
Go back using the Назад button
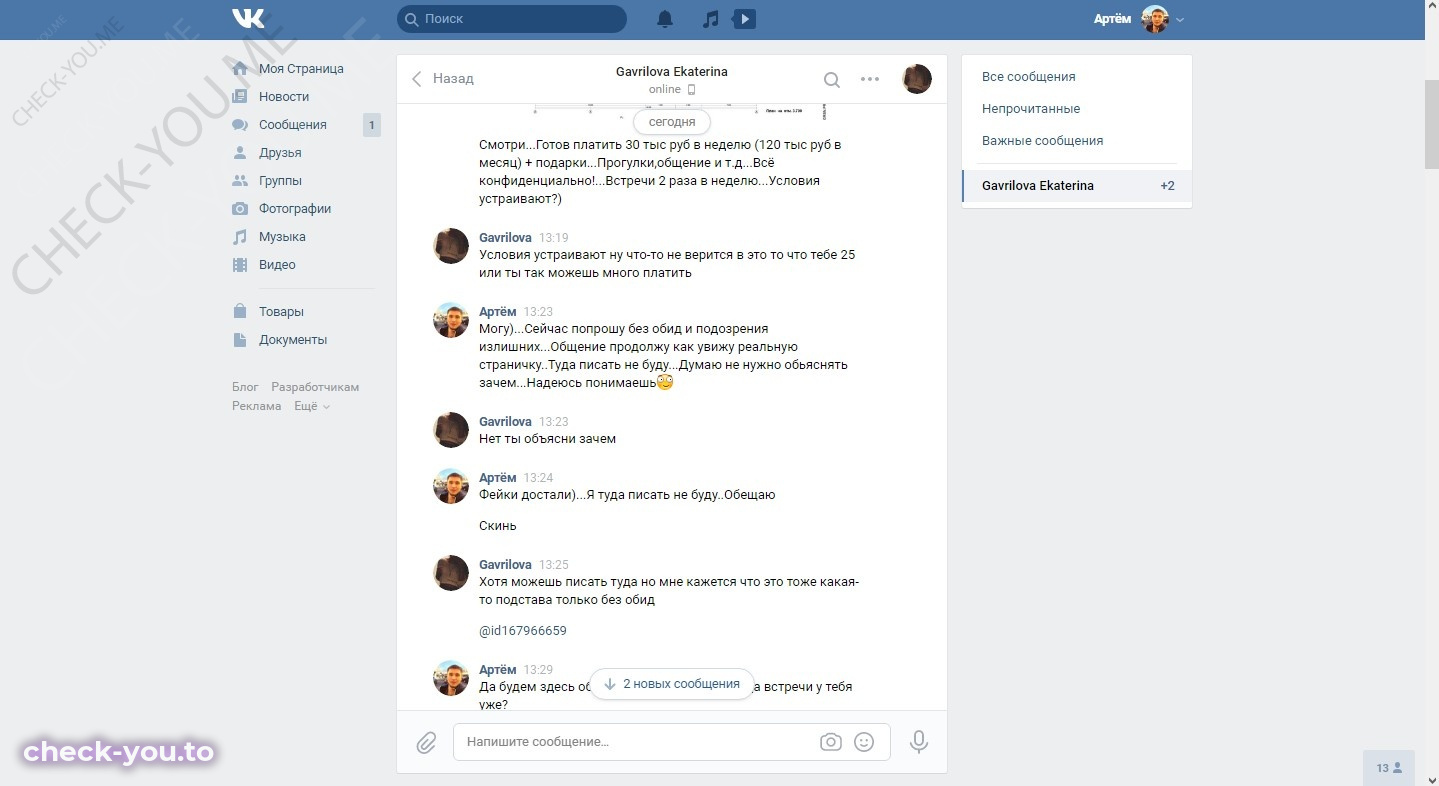[442, 78]
